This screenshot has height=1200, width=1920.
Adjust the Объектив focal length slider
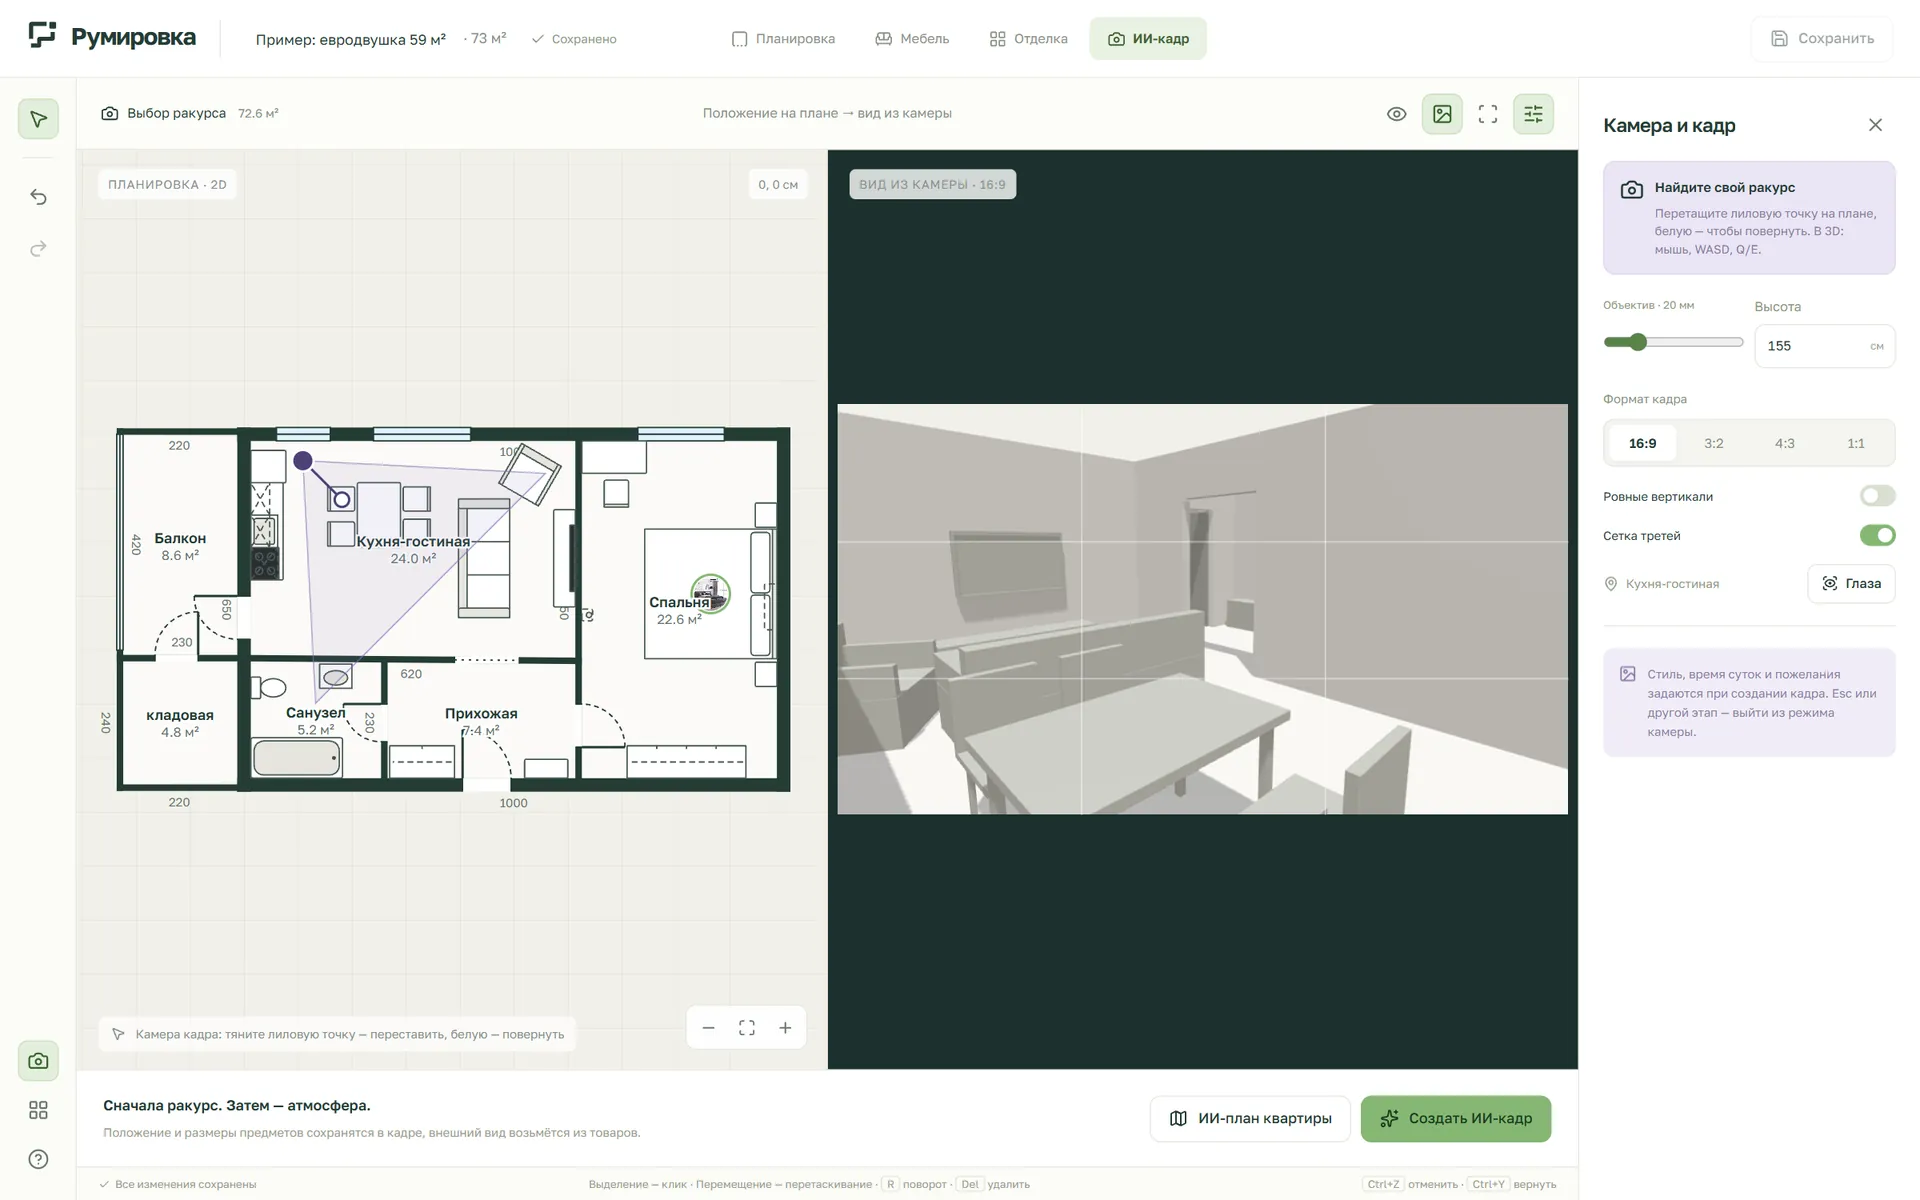(1673, 342)
